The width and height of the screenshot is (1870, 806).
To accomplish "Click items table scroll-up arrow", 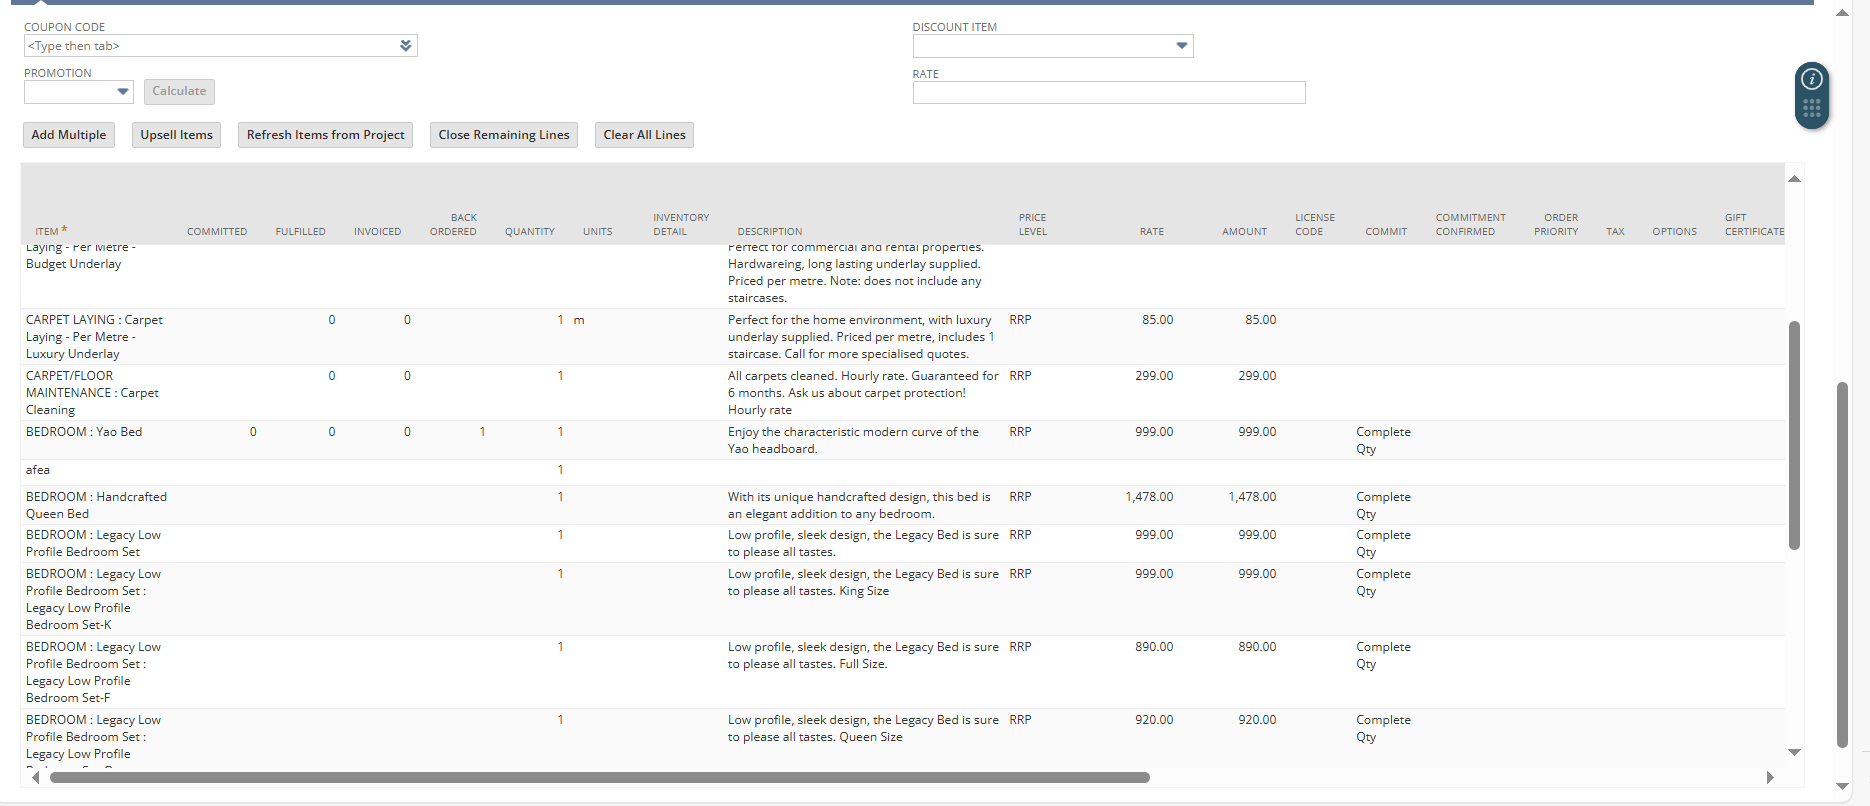I will (1794, 179).
